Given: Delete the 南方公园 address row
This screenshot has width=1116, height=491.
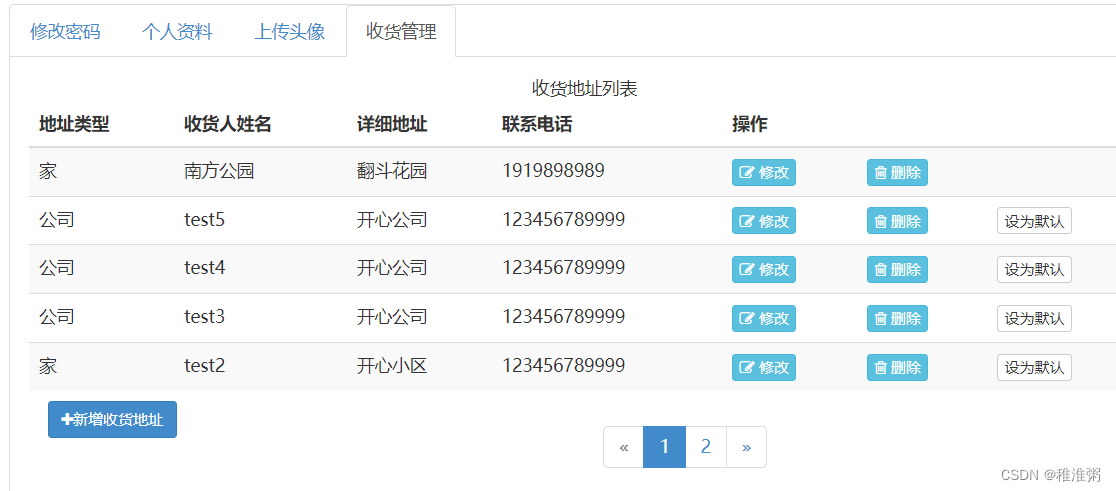Looking at the screenshot, I should coord(897,172).
